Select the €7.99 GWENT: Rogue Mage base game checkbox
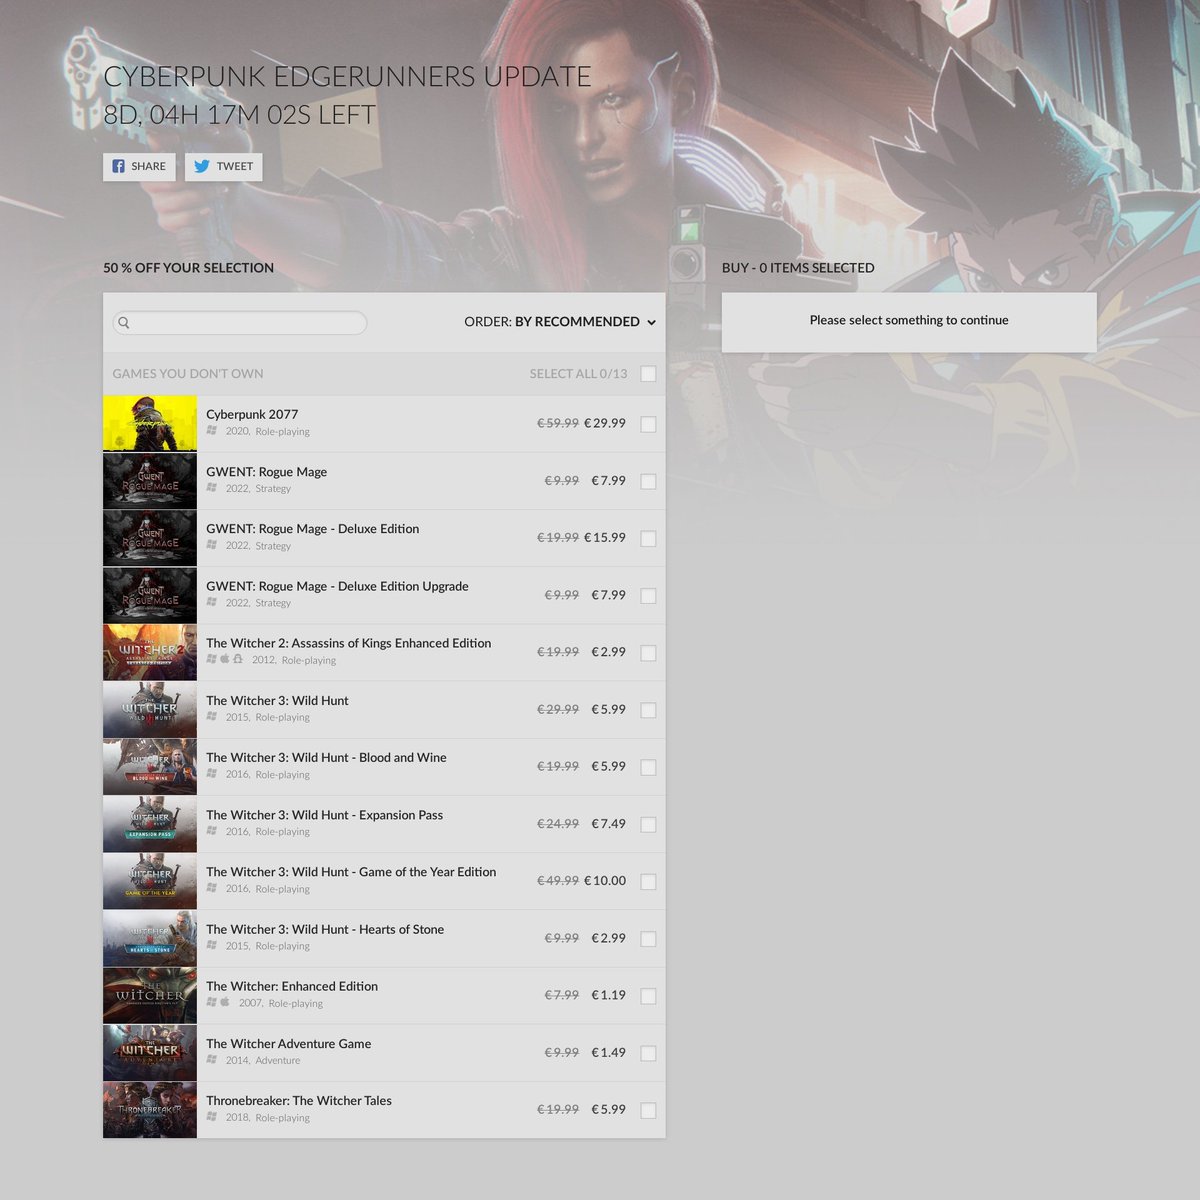The width and height of the screenshot is (1200, 1200). click(648, 481)
